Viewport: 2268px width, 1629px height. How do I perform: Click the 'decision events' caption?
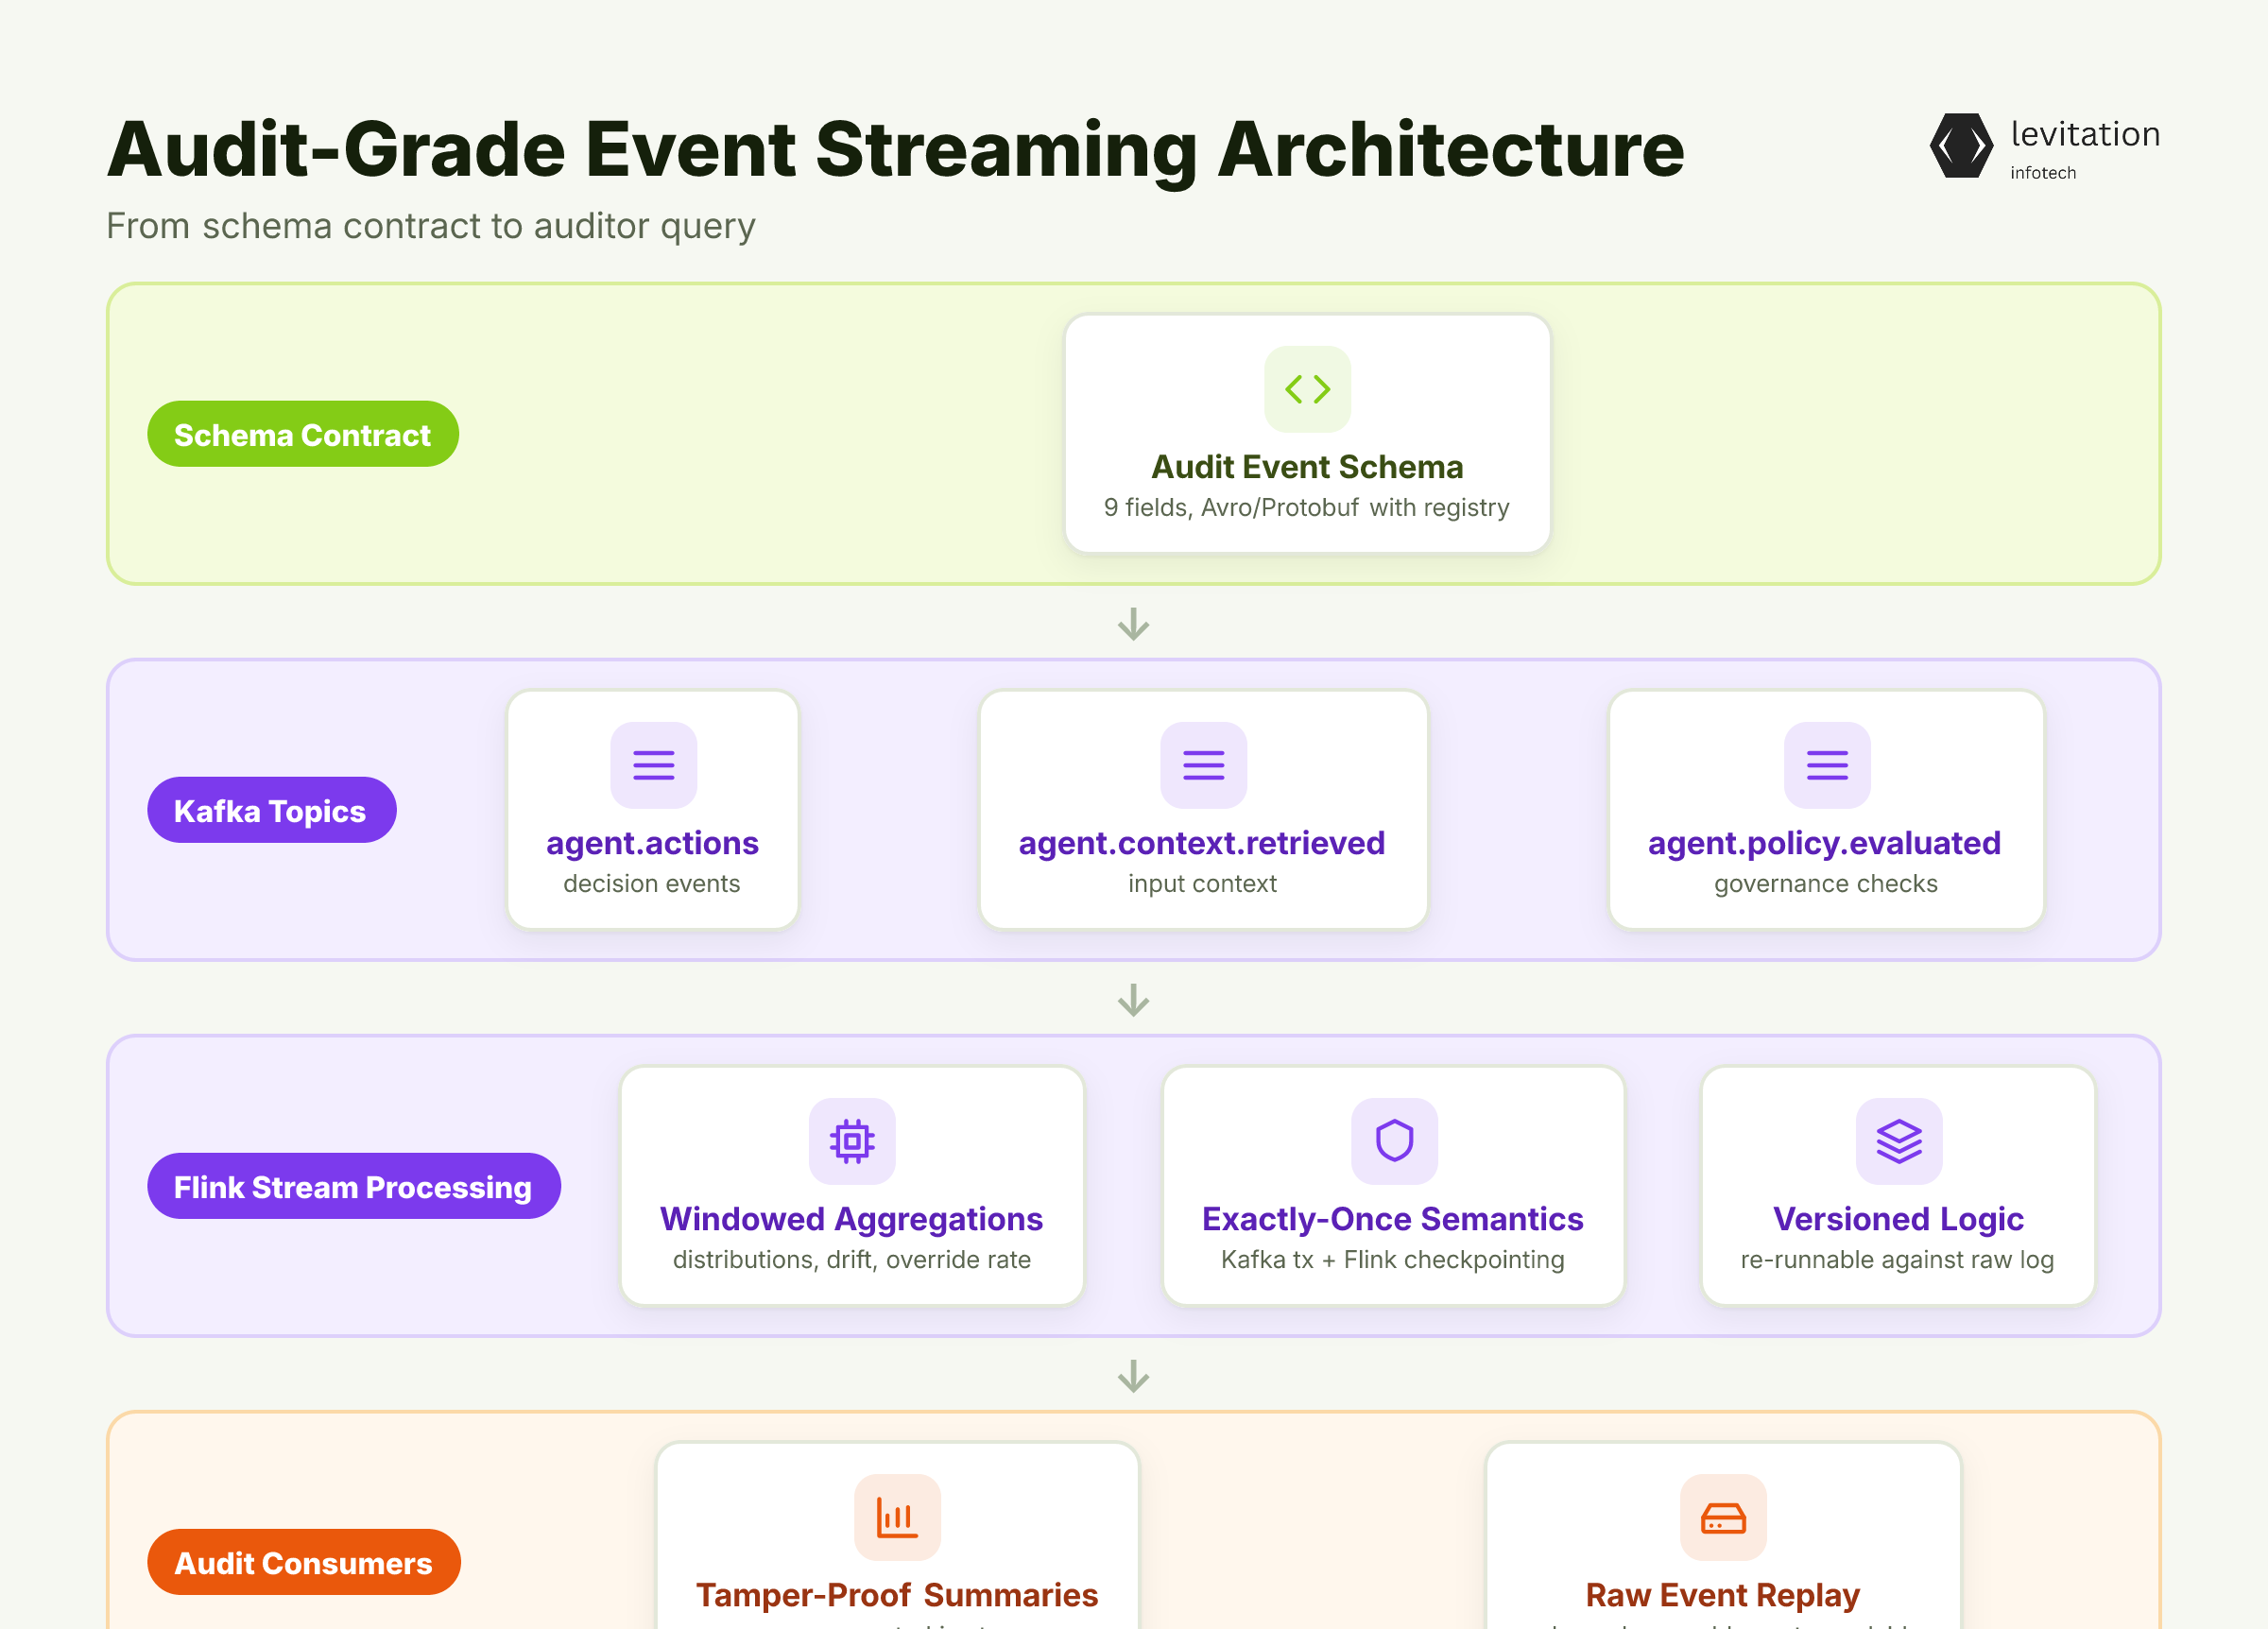click(652, 884)
